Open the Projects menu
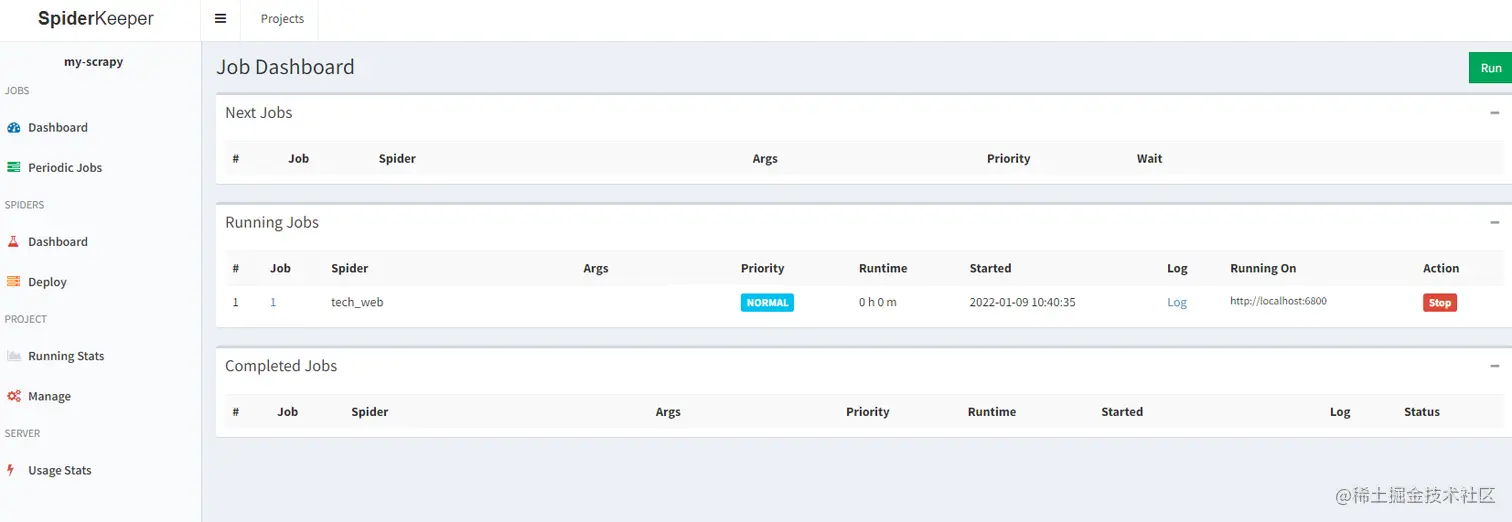The height and width of the screenshot is (522, 1512). [x=282, y=19]
